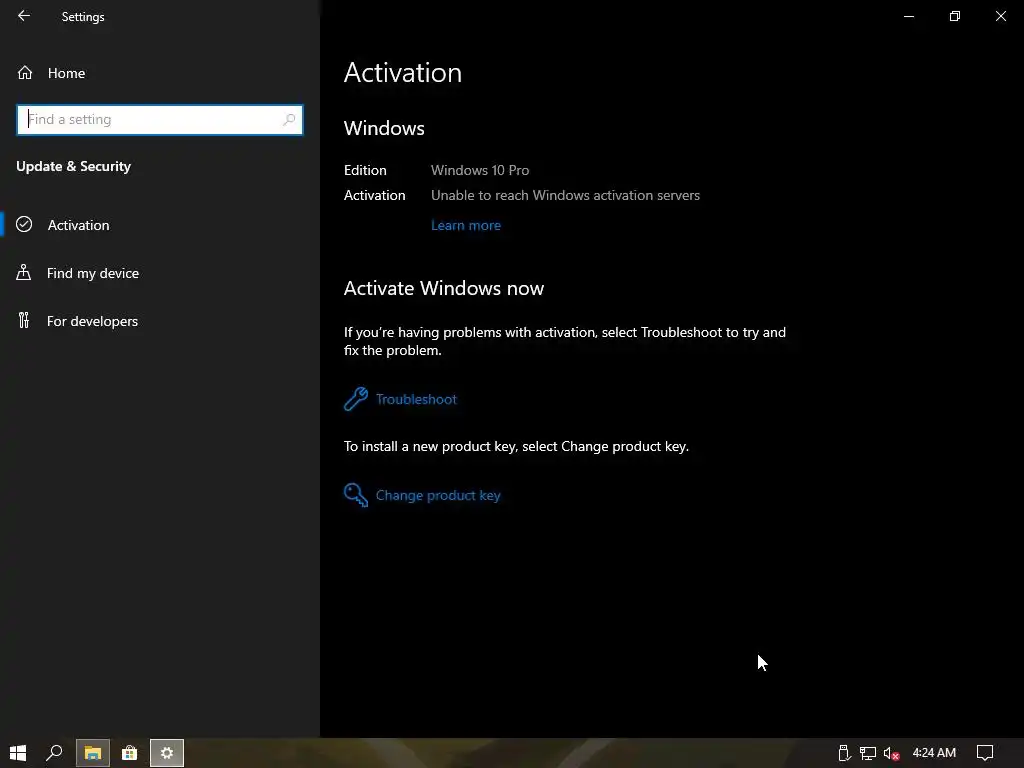The image size is (1024, 768).
Task: Open the Action Center notifications icon
Action: click(x=985, y=753)
